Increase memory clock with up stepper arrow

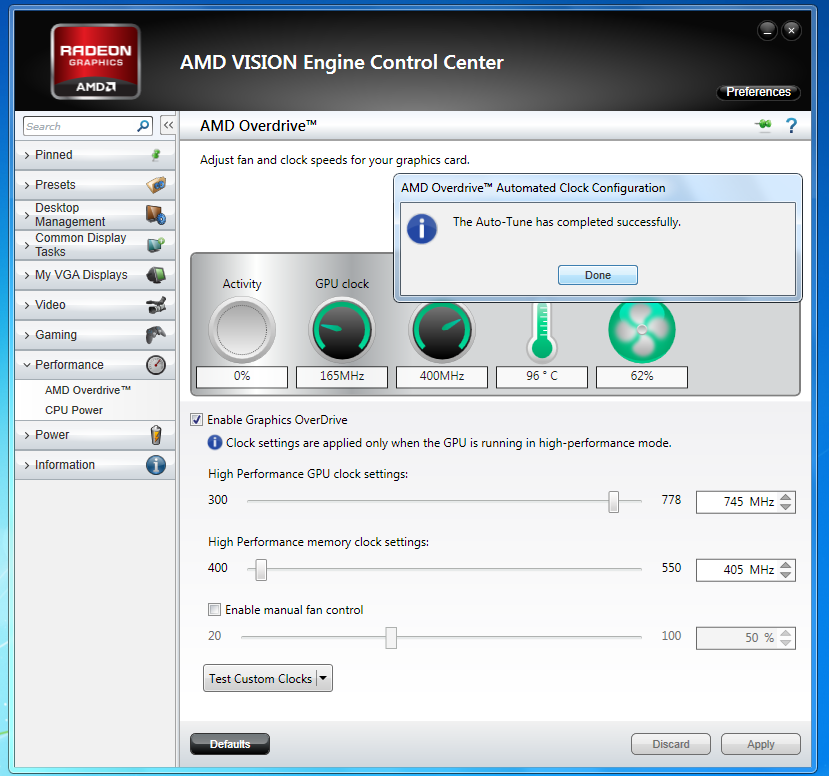point(786,565)
